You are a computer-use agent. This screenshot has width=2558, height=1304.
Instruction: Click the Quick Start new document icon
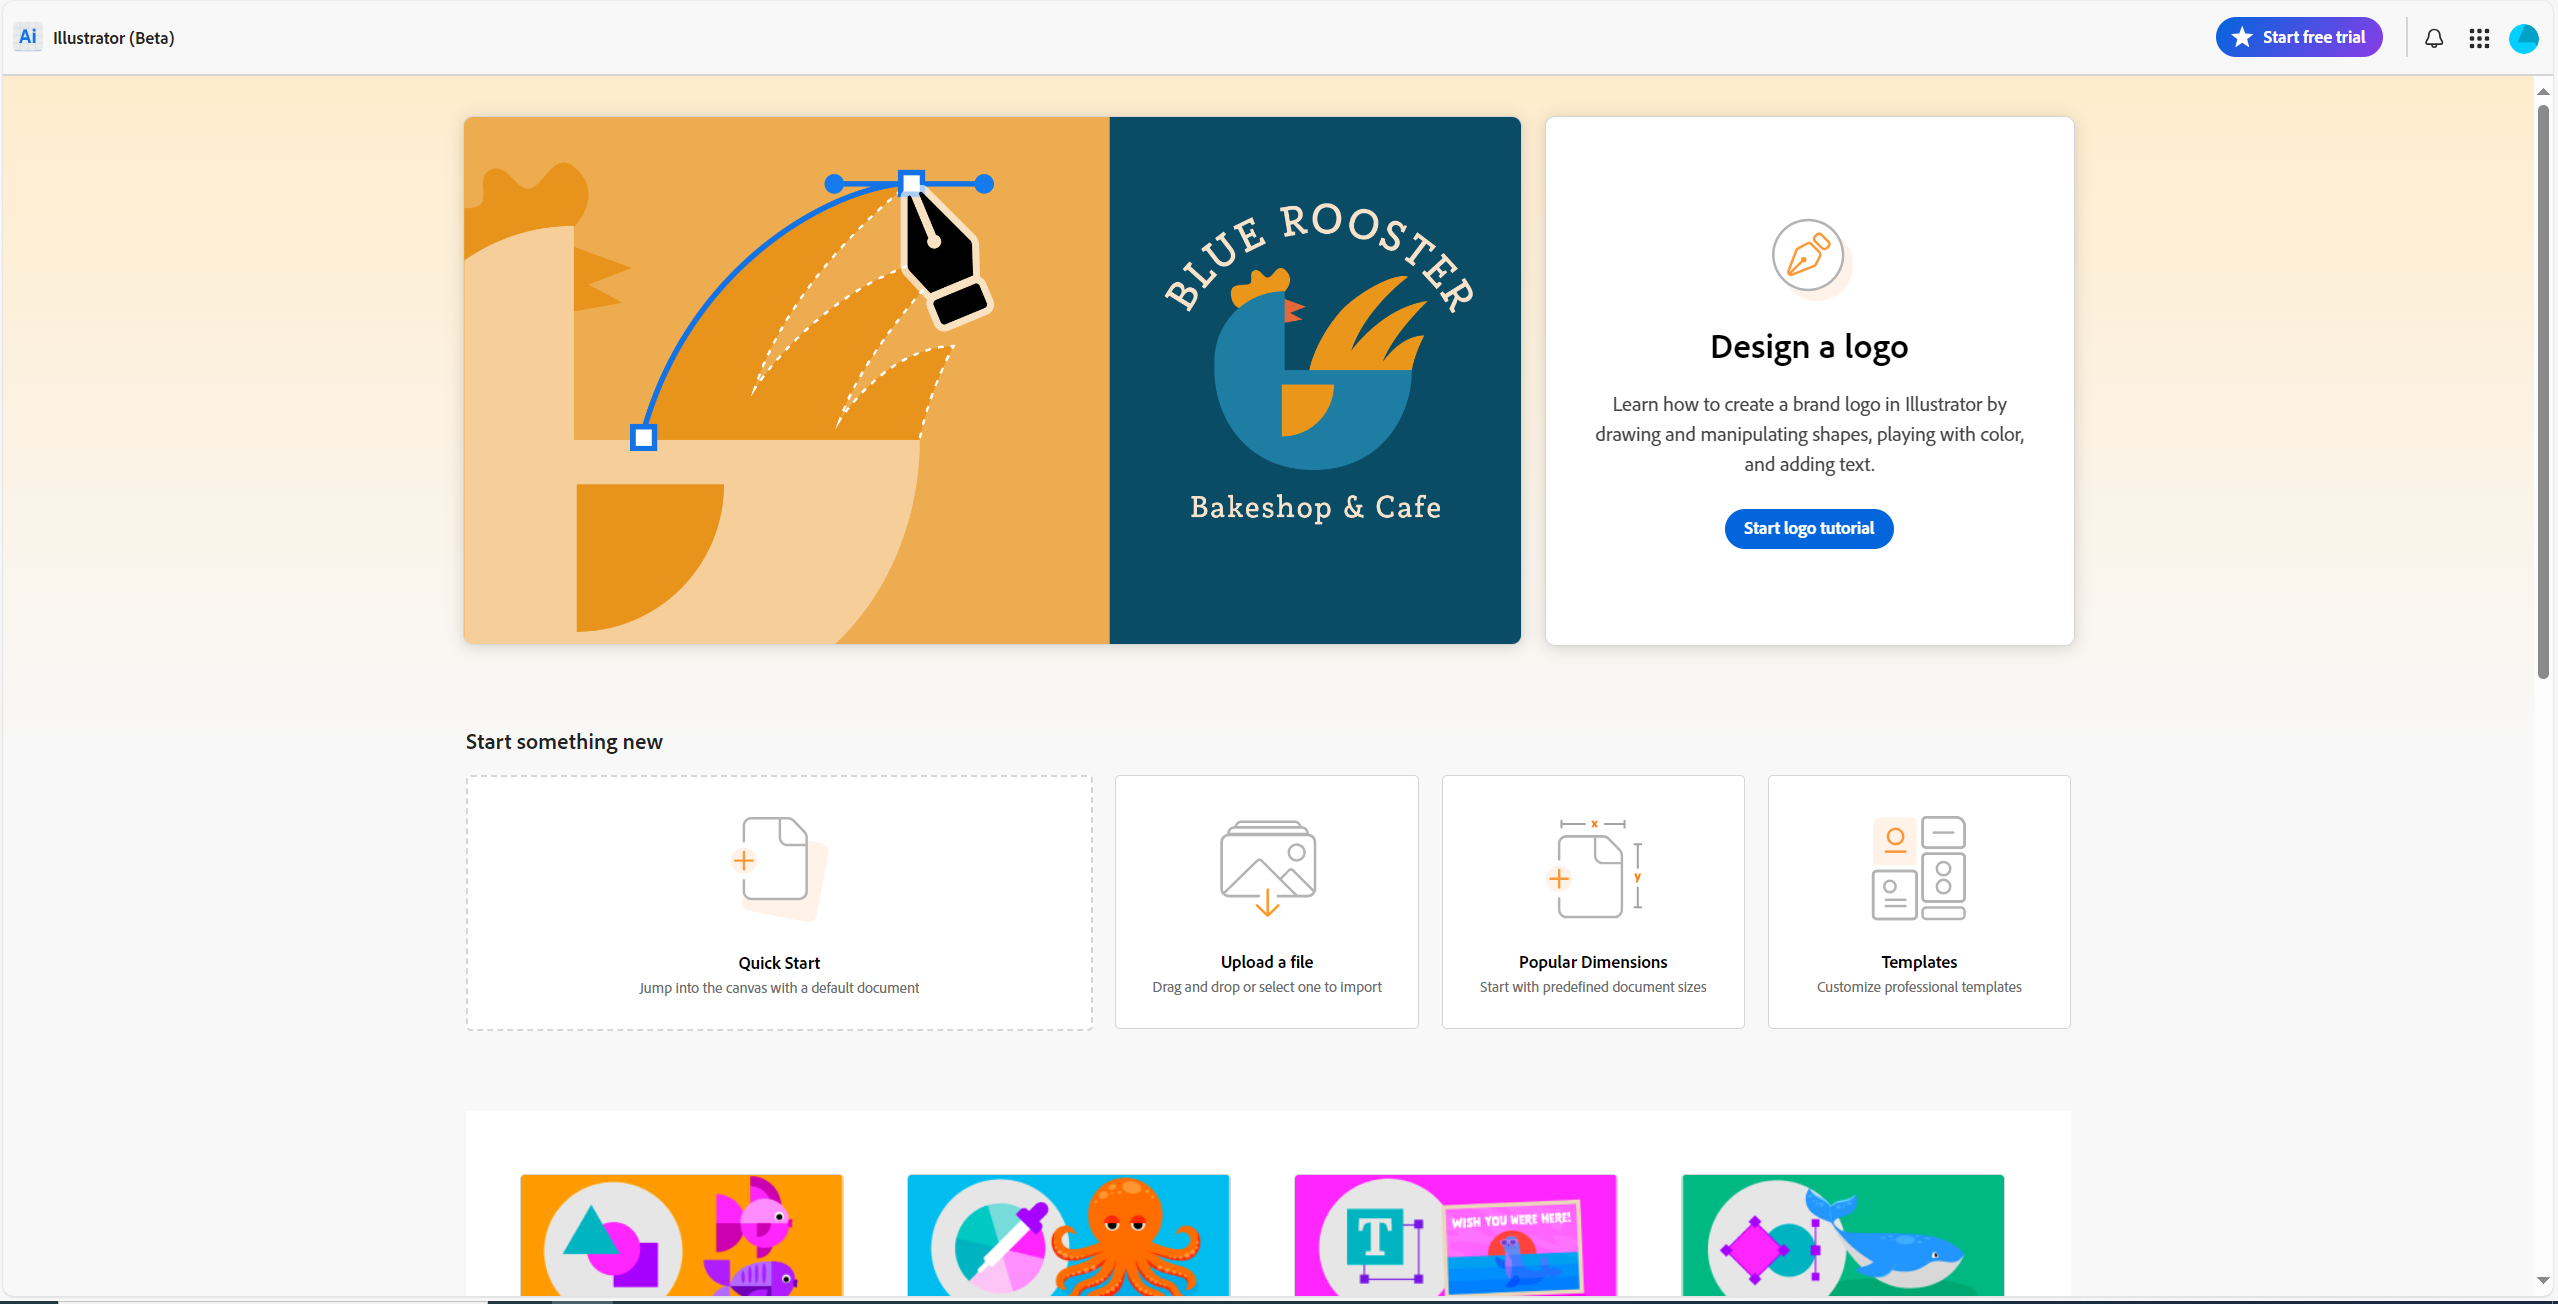pyautogui.click(x=777, y=864)
